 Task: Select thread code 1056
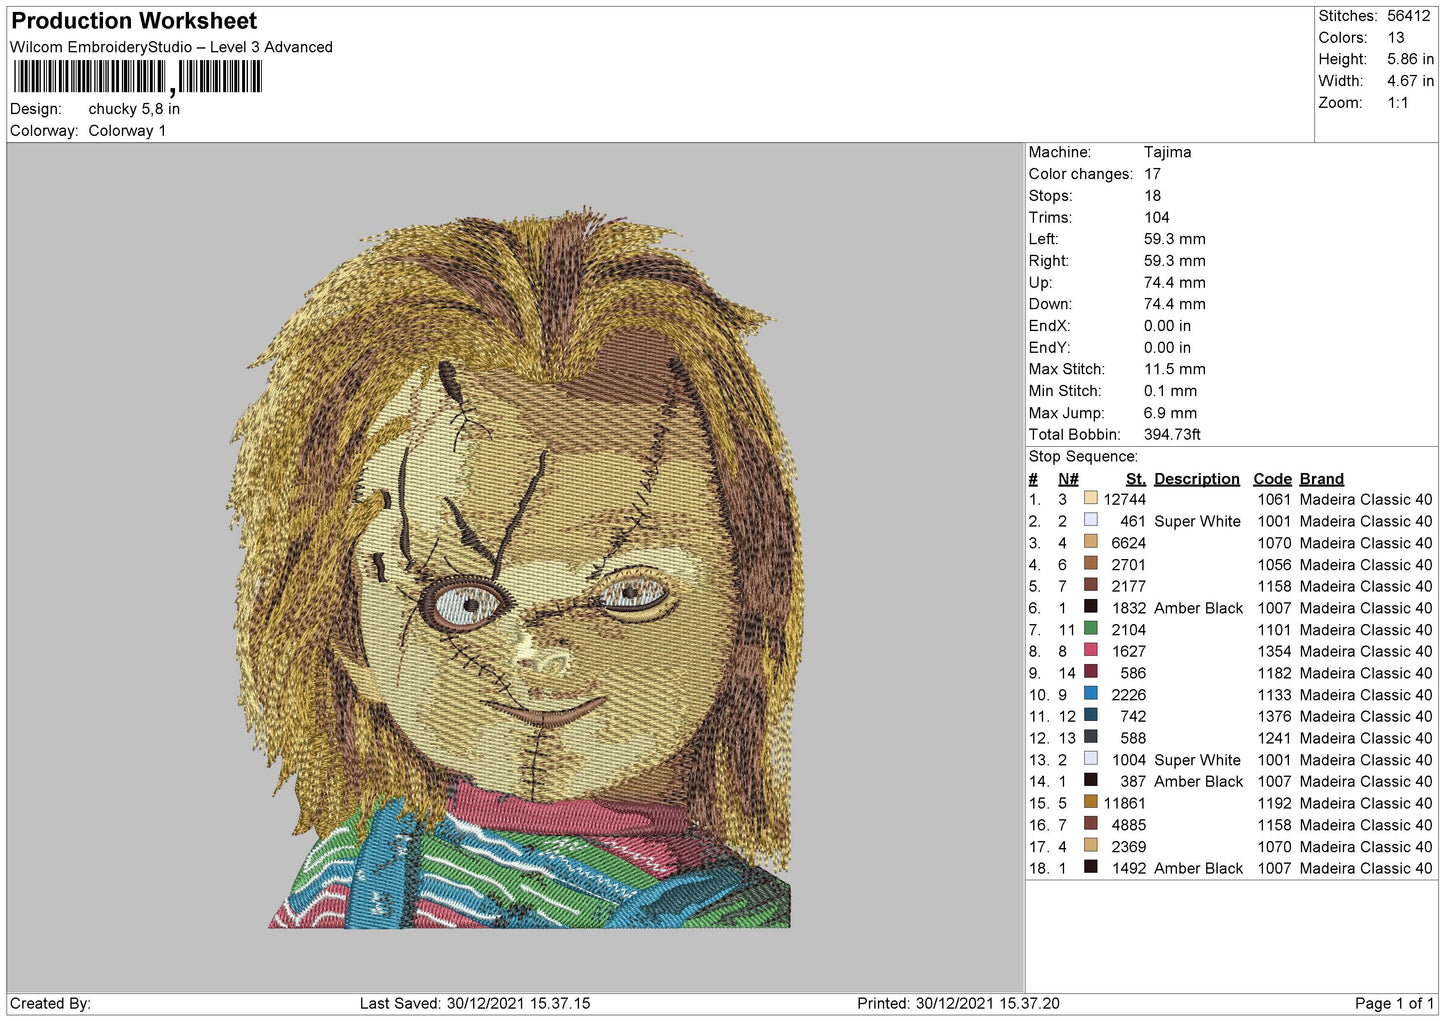(1274, 565)
